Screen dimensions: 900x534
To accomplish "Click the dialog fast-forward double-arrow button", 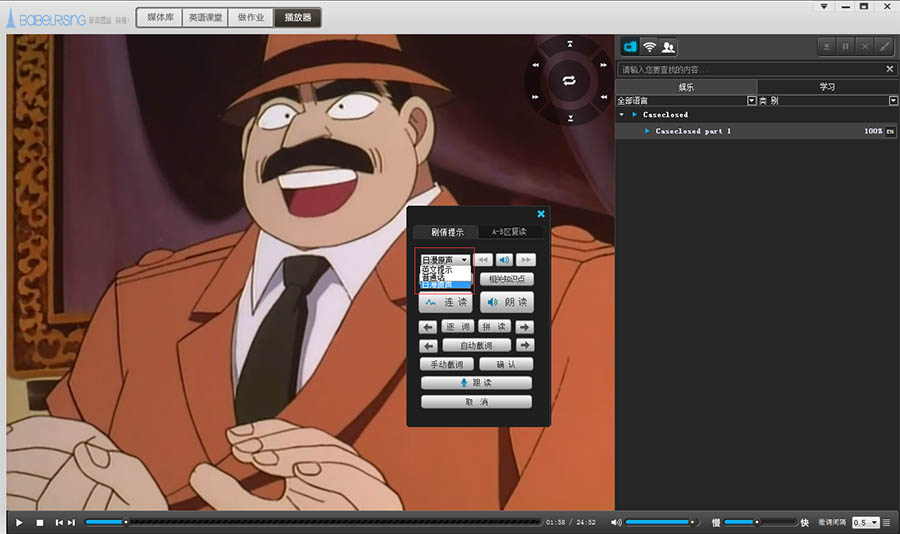I will click(x=525, y=260).
